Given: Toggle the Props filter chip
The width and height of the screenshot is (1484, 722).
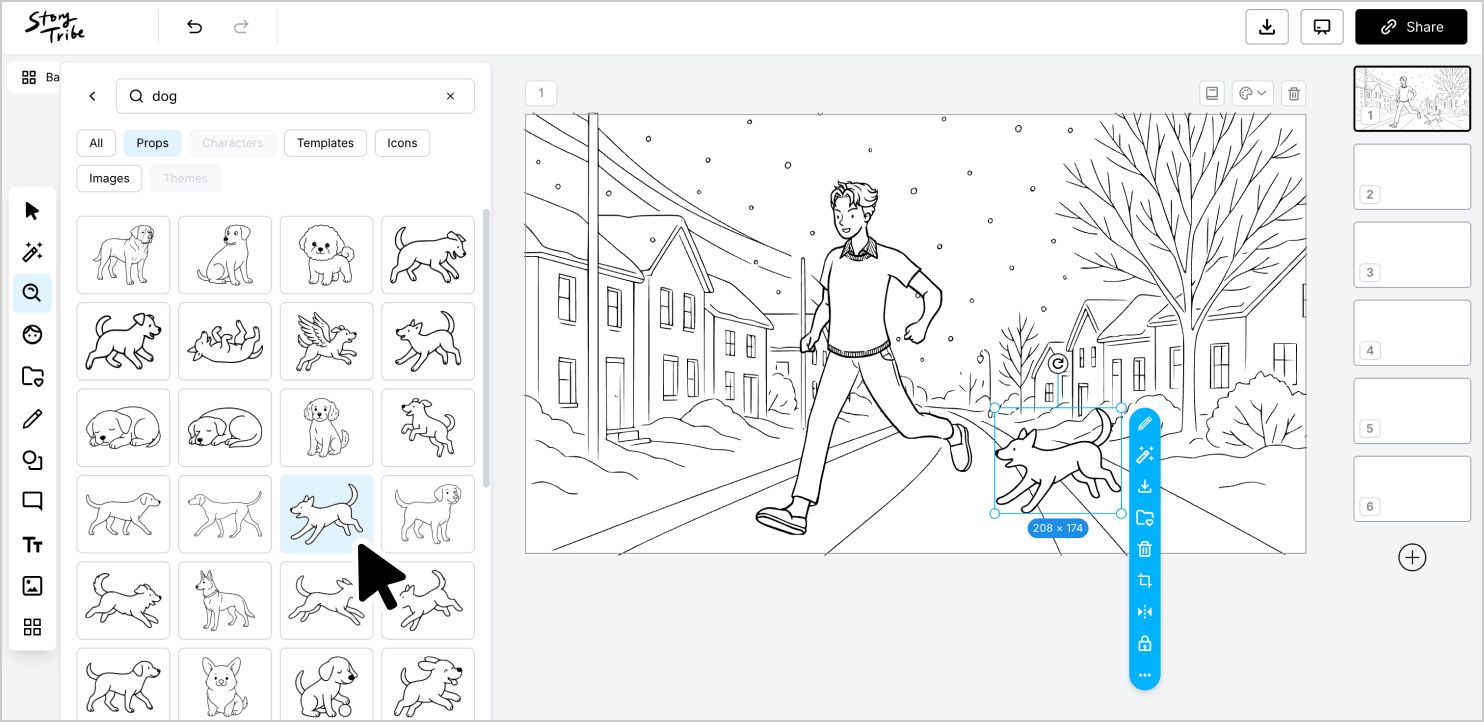Looking at the screenshot, I should click(x=152, y=143).
